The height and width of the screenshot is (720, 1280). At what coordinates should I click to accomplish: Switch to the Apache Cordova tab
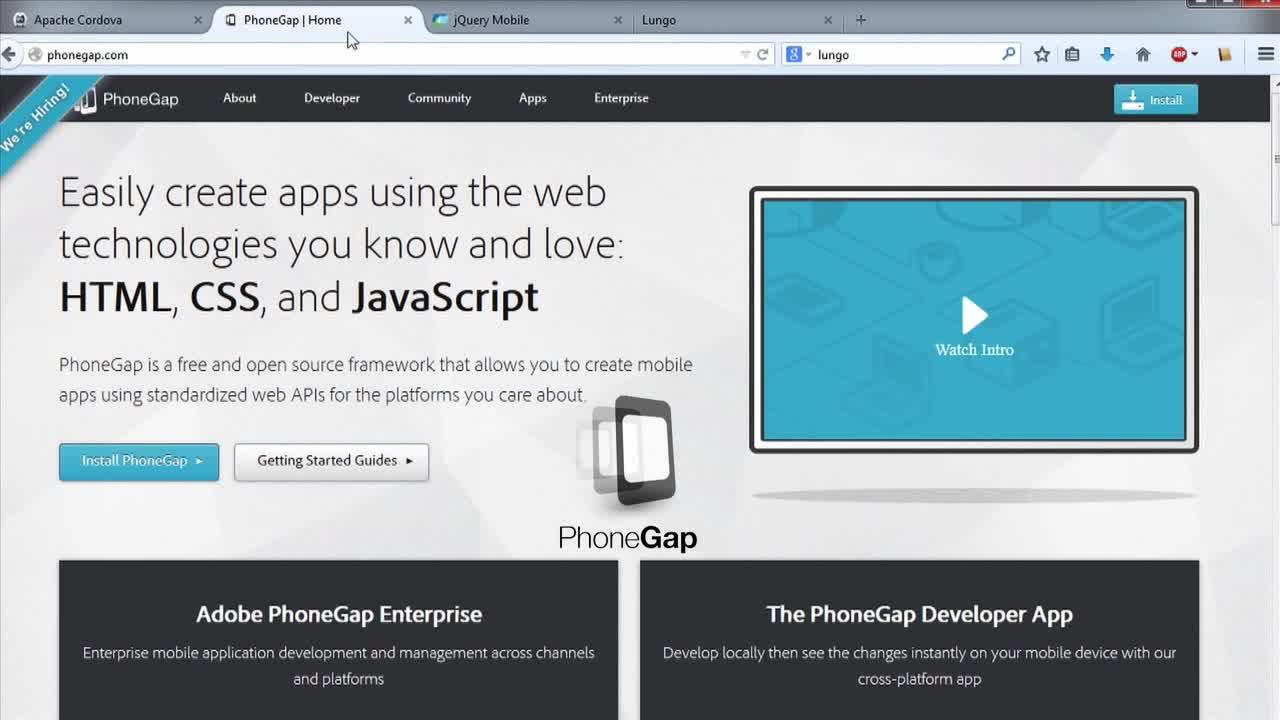pyautogui.click(x=105, y=20)
